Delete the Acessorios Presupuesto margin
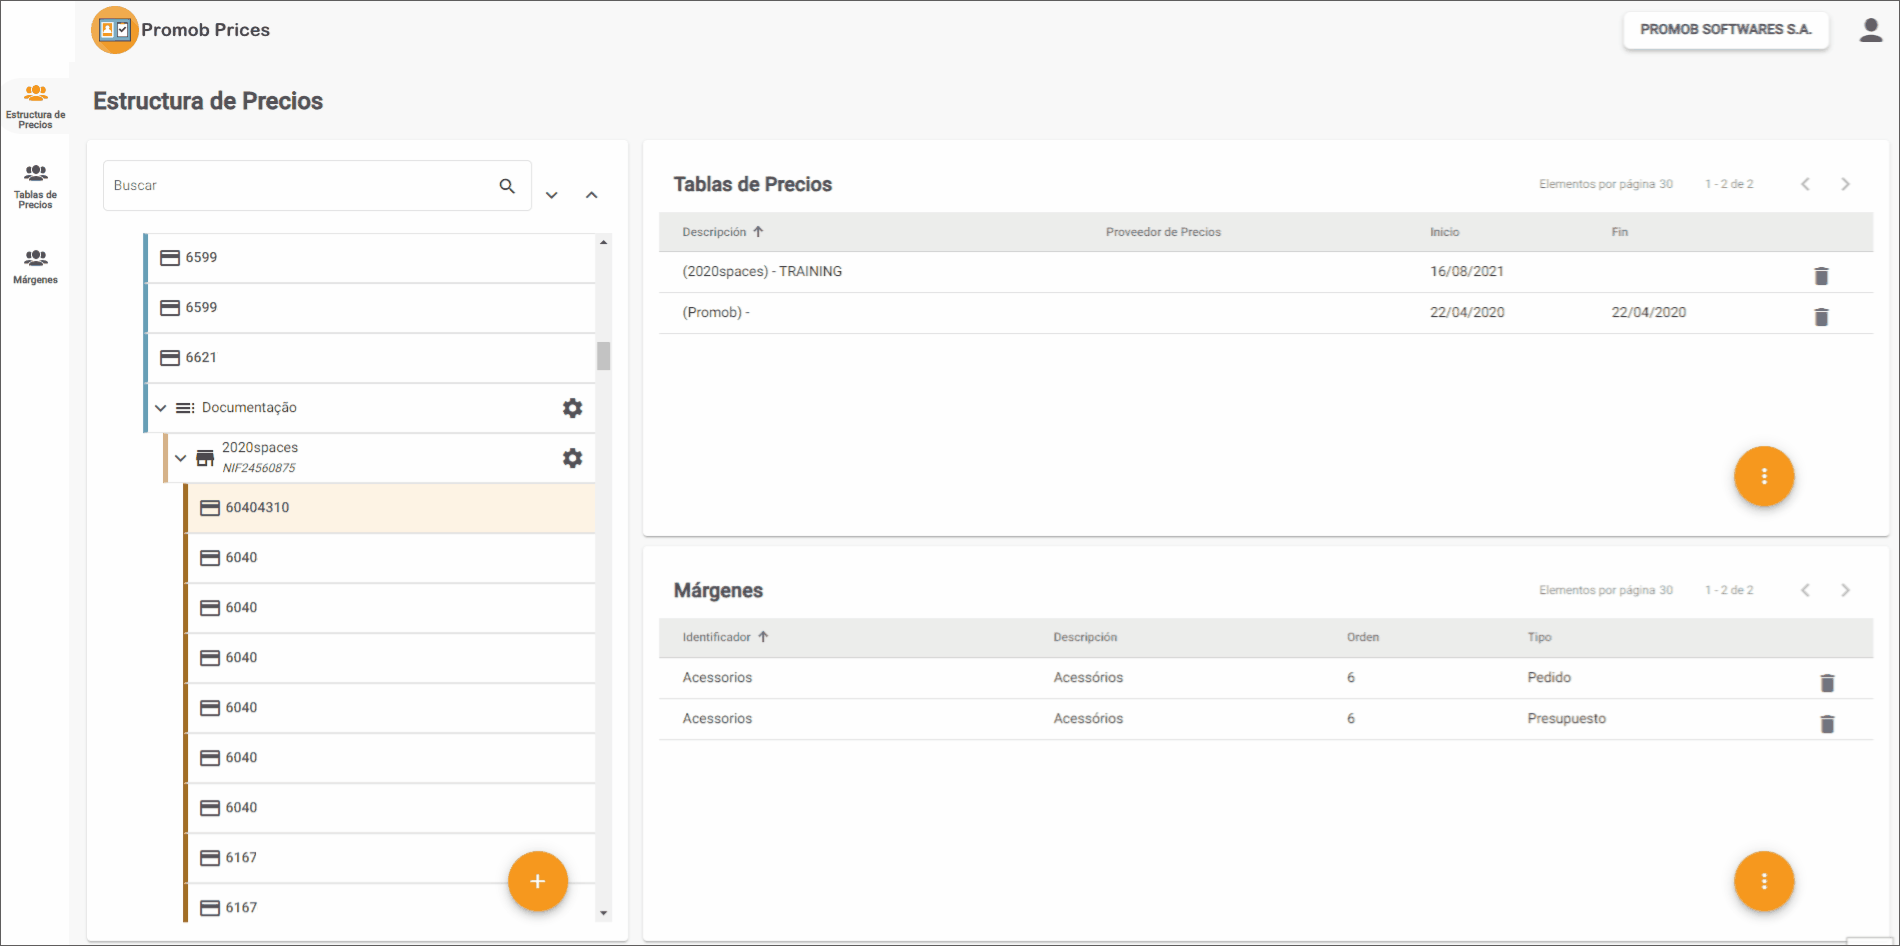This screenshot has width=1900, height=946. point(1827,724)
